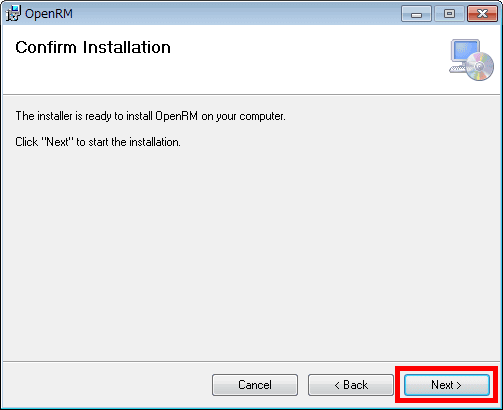Maximize the OpenRM installer window

(449, 14)
